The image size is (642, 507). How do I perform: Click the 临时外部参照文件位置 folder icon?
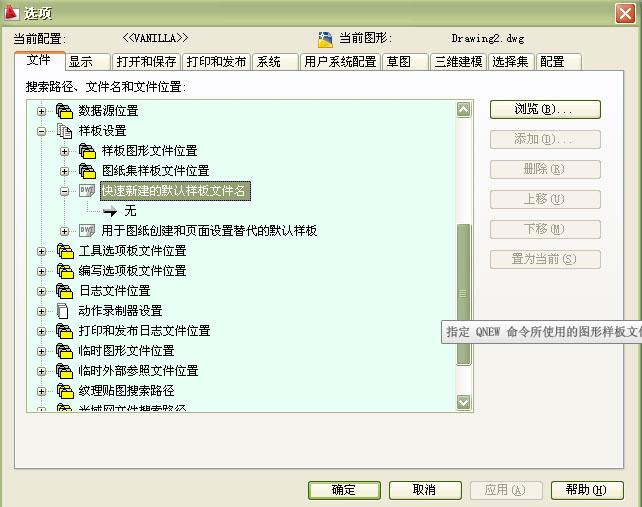pos(64,371)
